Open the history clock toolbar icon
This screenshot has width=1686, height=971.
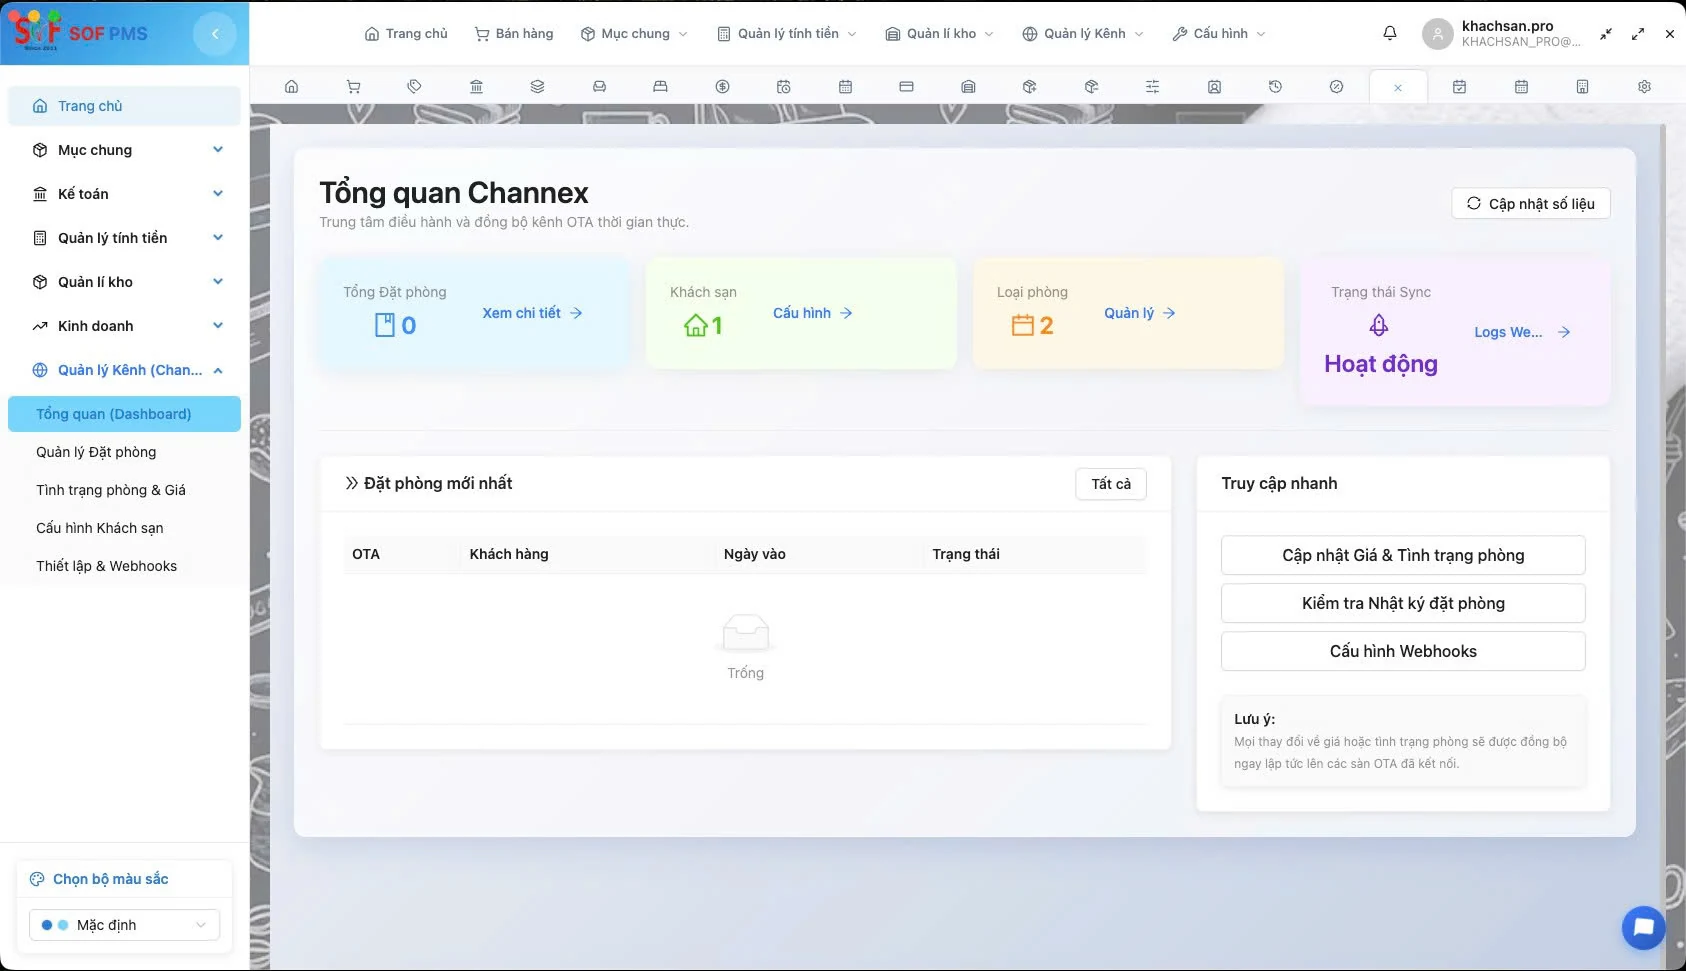click(1275, 87)
